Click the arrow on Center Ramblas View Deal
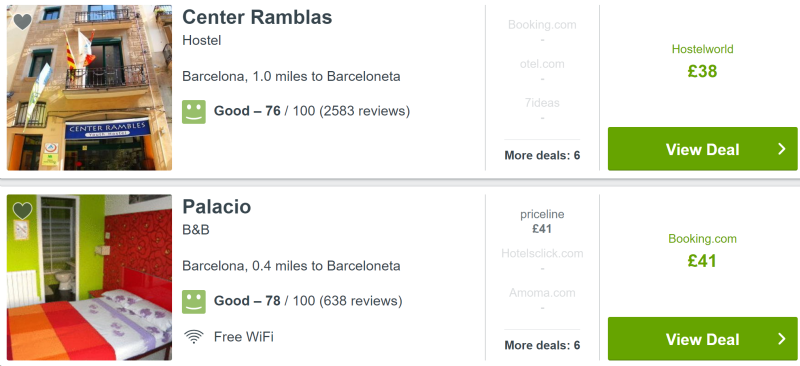This screenshot has width=800, height=366. coord(781,149)
